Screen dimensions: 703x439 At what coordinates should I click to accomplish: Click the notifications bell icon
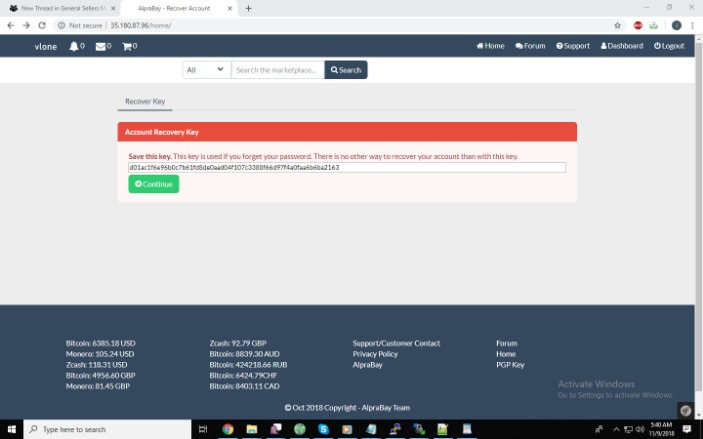point(74,46)
